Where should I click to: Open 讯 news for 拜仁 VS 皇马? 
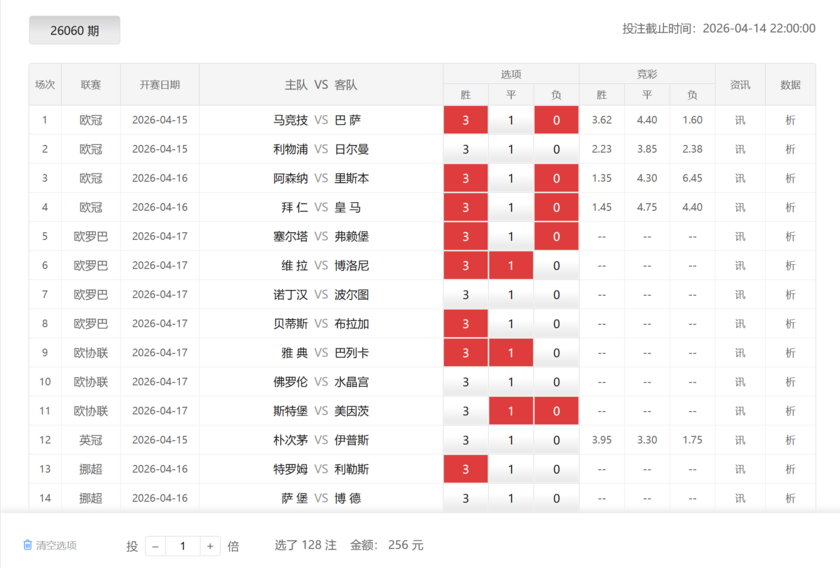740,207
